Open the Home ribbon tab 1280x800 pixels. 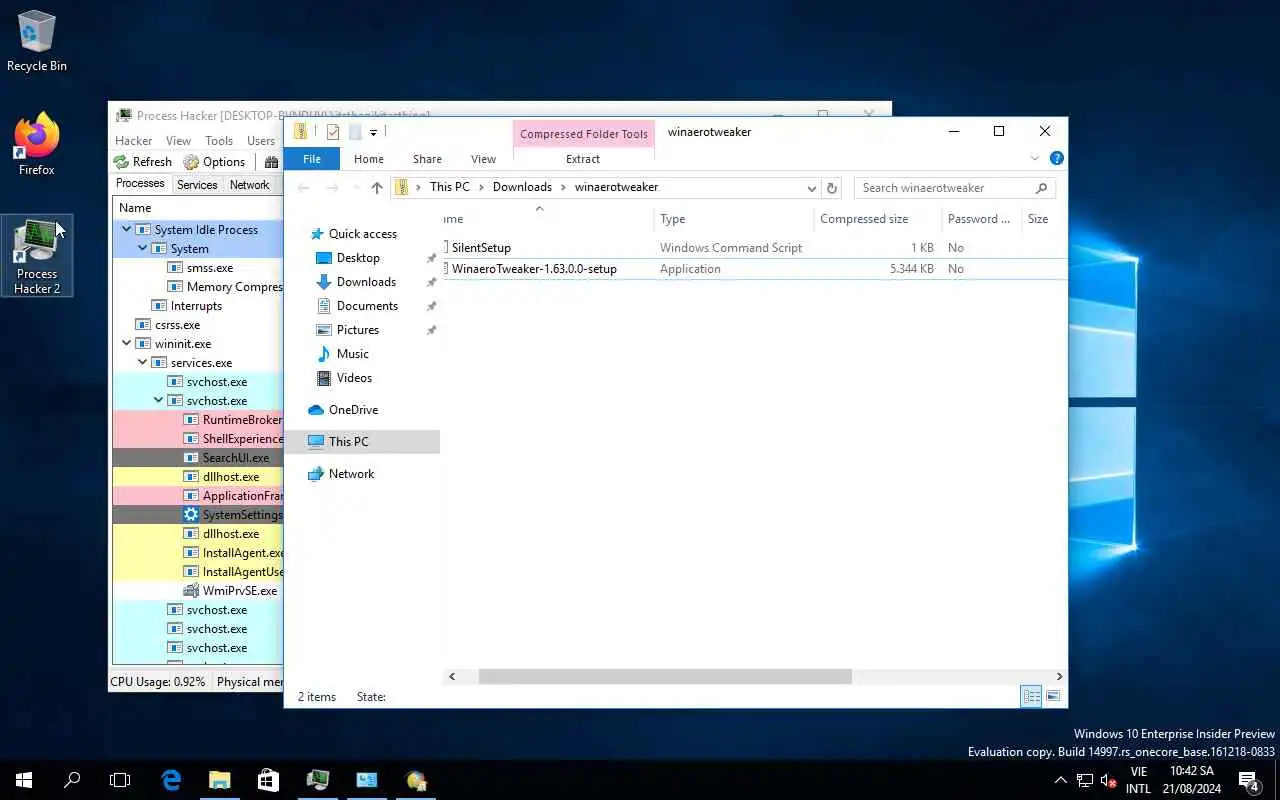(368, 159)
